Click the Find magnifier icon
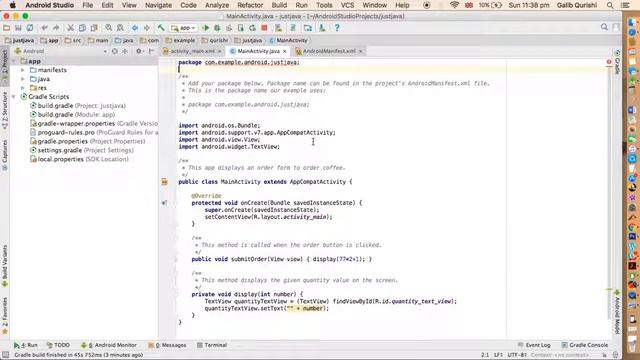The height and width of the screenshot is (360, 640). (108, 28)
